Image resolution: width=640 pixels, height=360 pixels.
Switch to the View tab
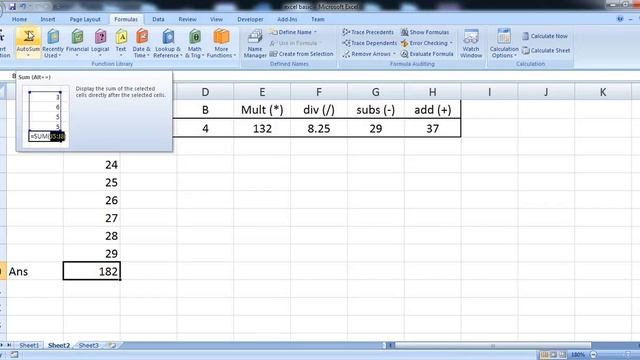click(216, 19)
